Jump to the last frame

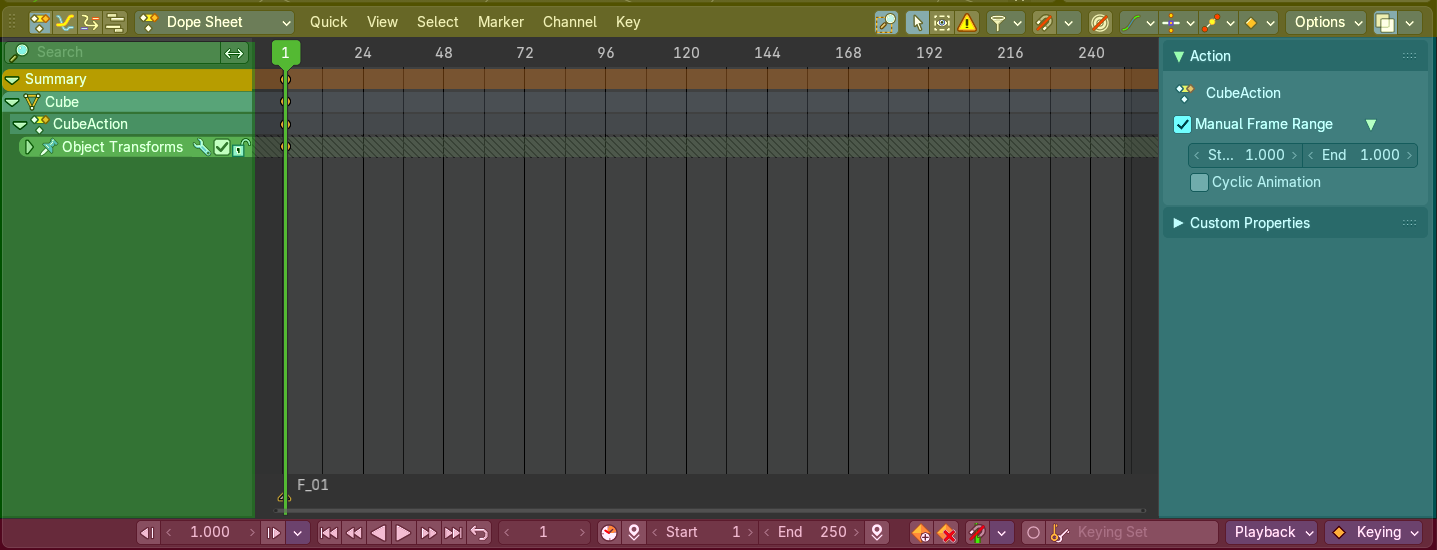point(453,533)
